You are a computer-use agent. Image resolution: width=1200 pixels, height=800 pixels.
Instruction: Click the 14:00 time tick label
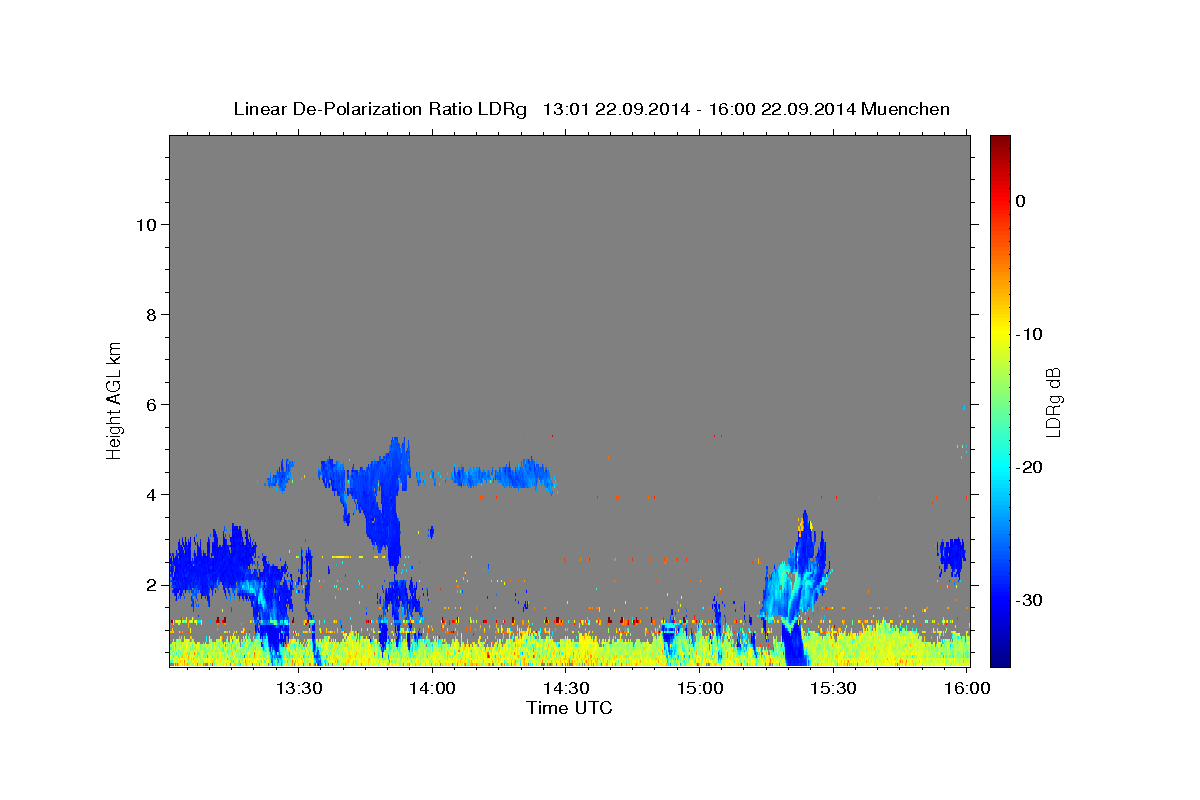click(432, 688)
